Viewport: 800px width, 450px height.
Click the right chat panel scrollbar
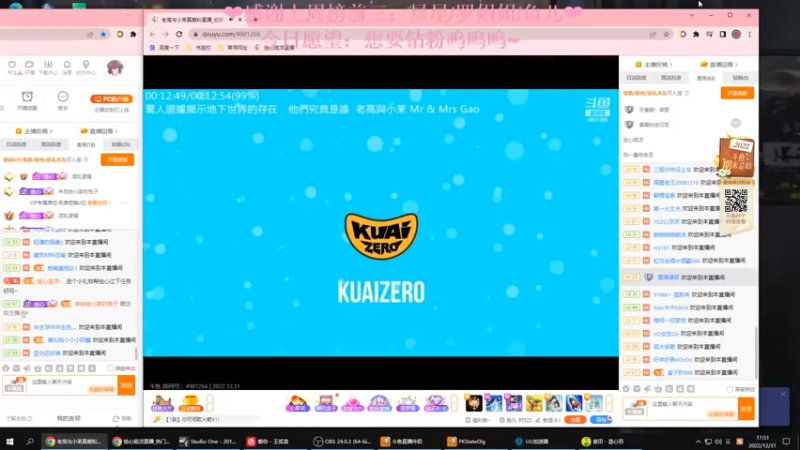tap(756, 352)
